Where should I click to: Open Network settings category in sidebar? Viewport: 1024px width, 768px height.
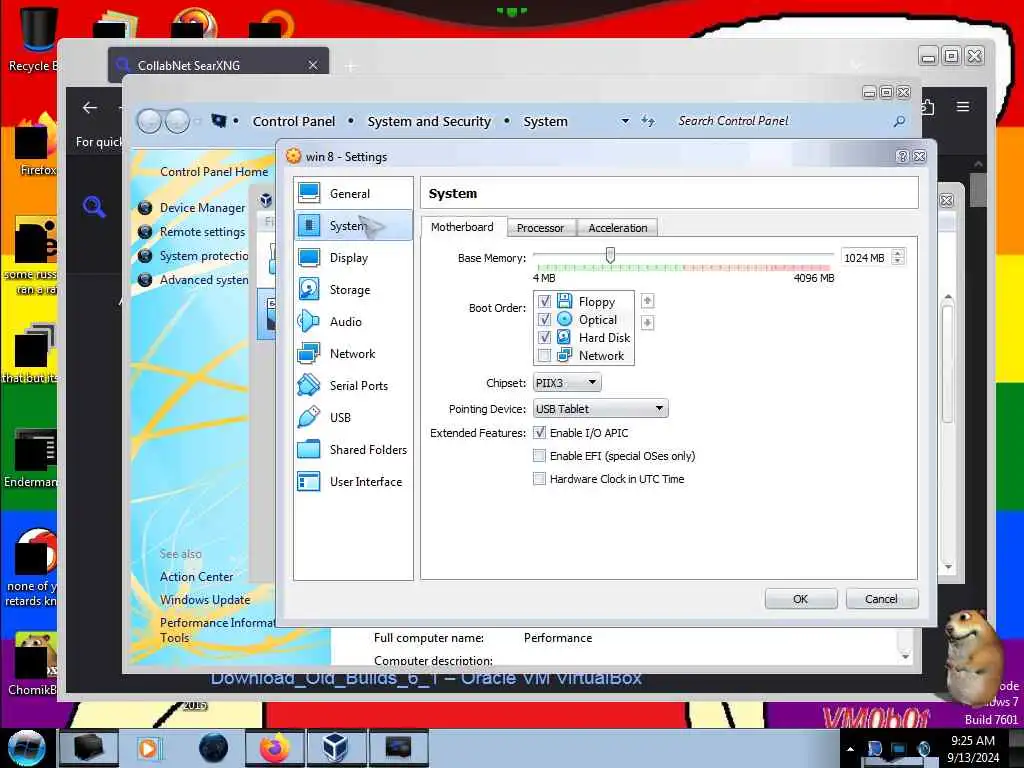353,353
